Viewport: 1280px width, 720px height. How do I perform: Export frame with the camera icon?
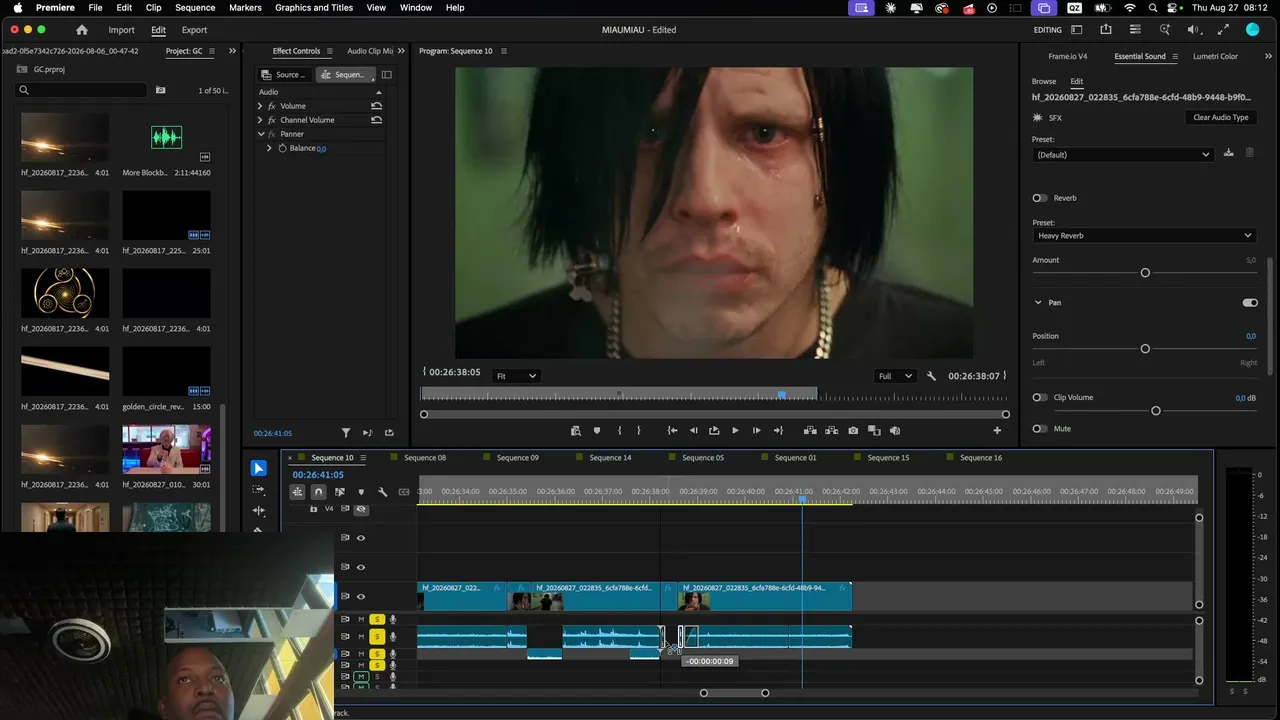(x=853, y=431)
